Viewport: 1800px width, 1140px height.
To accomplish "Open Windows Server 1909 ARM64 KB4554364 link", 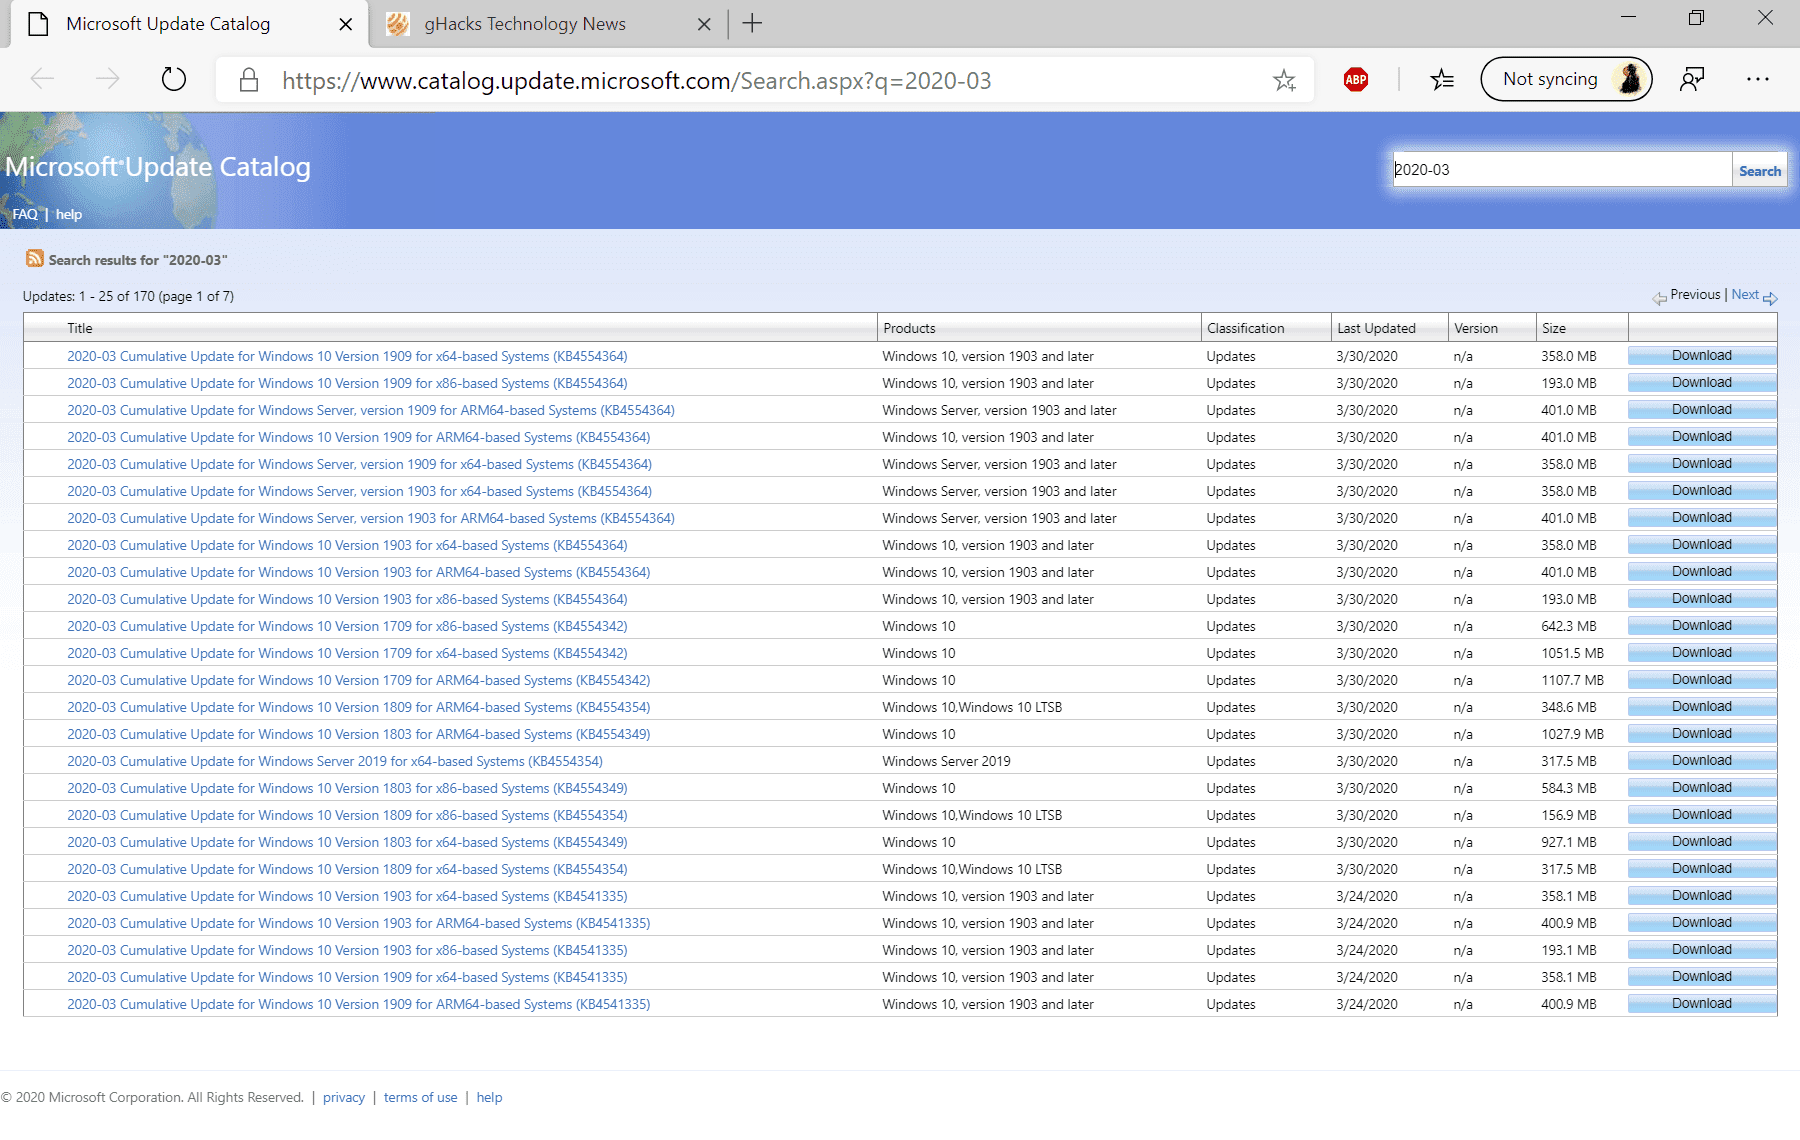I will click(371, 410).
